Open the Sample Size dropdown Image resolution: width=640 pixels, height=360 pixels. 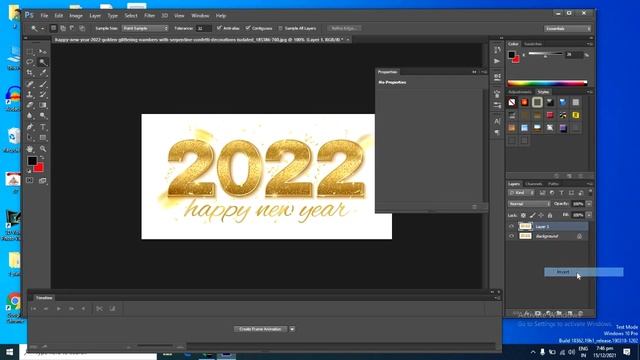(145, 28)
